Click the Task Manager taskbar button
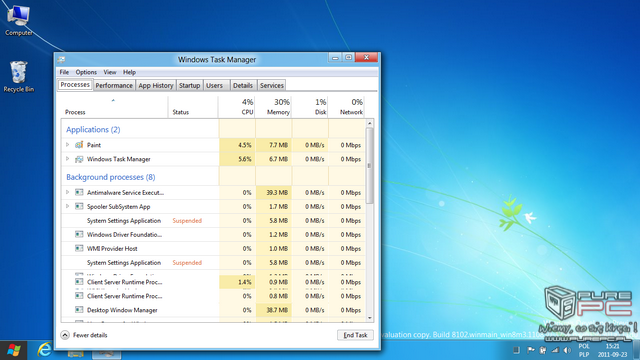The height and width of the screenshot is (360, 640). [x=106, y=352]
